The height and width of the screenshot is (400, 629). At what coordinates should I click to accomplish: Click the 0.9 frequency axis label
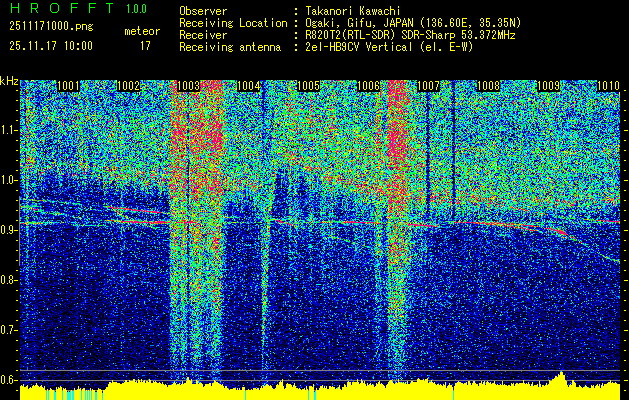8,230
